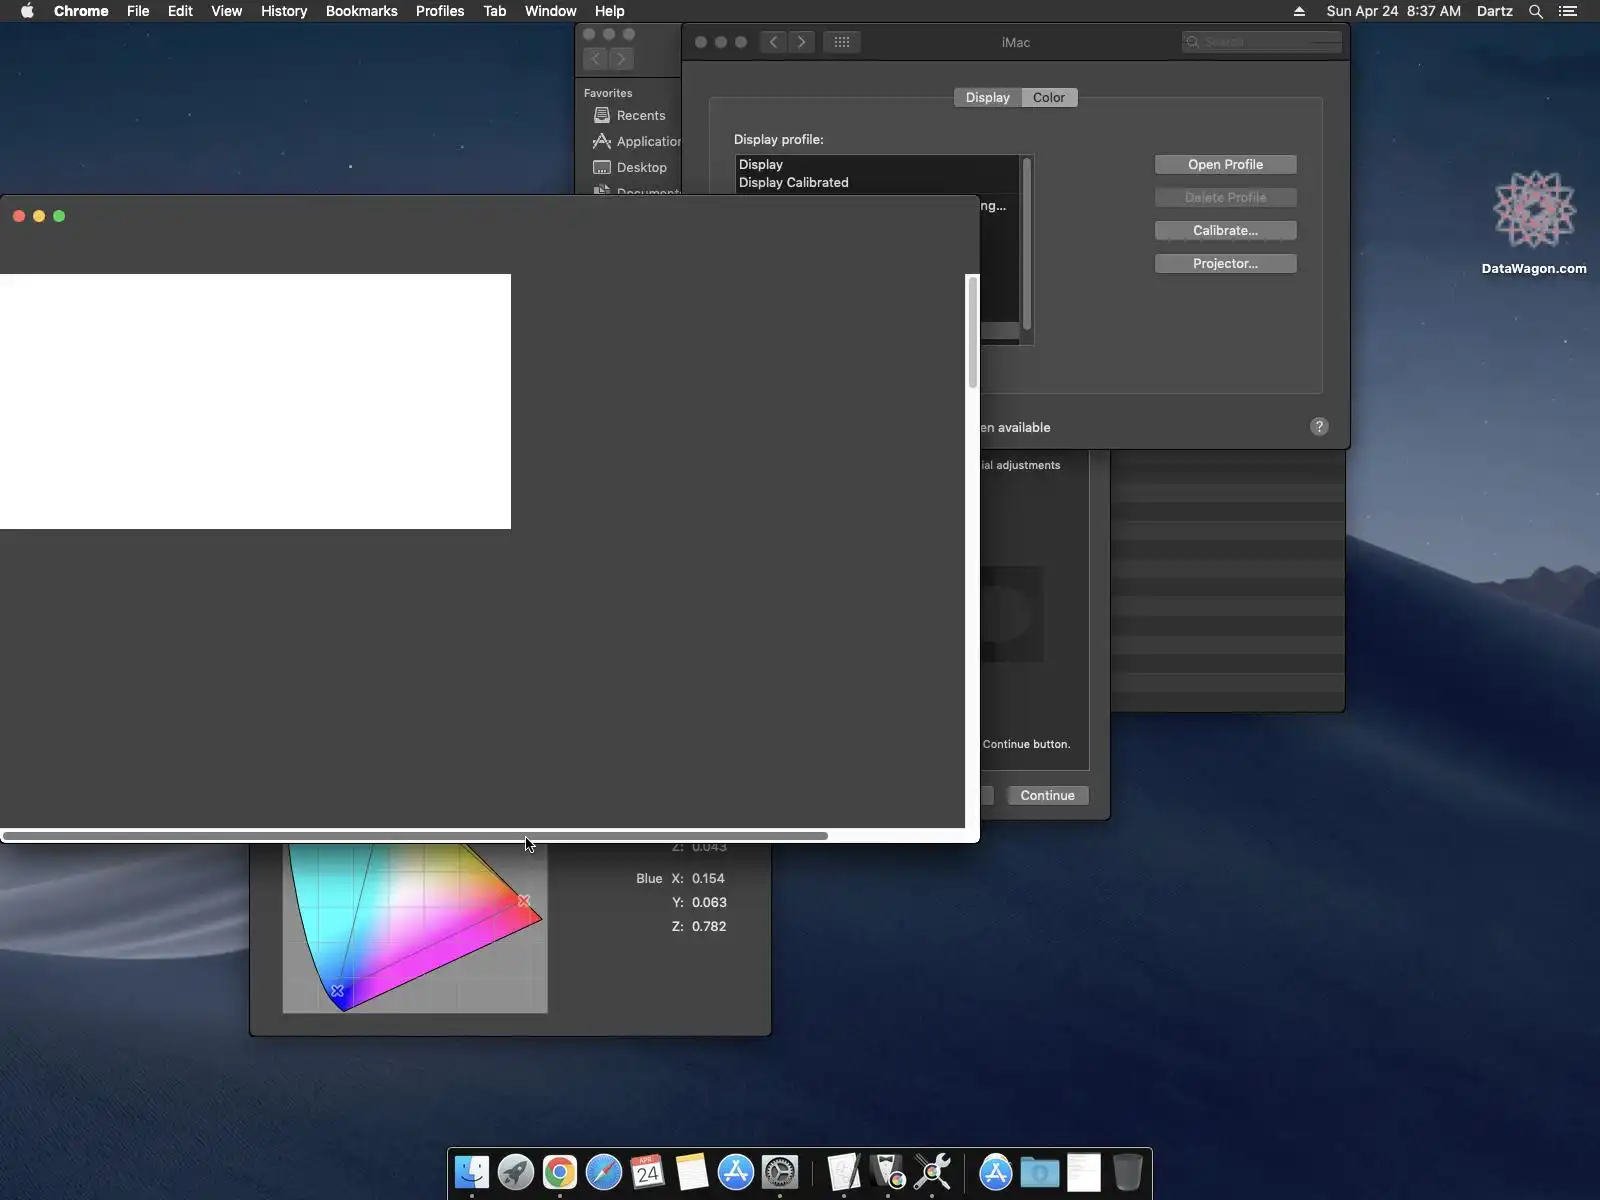Open Spotlight search in menu bar
1600x1200 pixels.
point(1536,11)
